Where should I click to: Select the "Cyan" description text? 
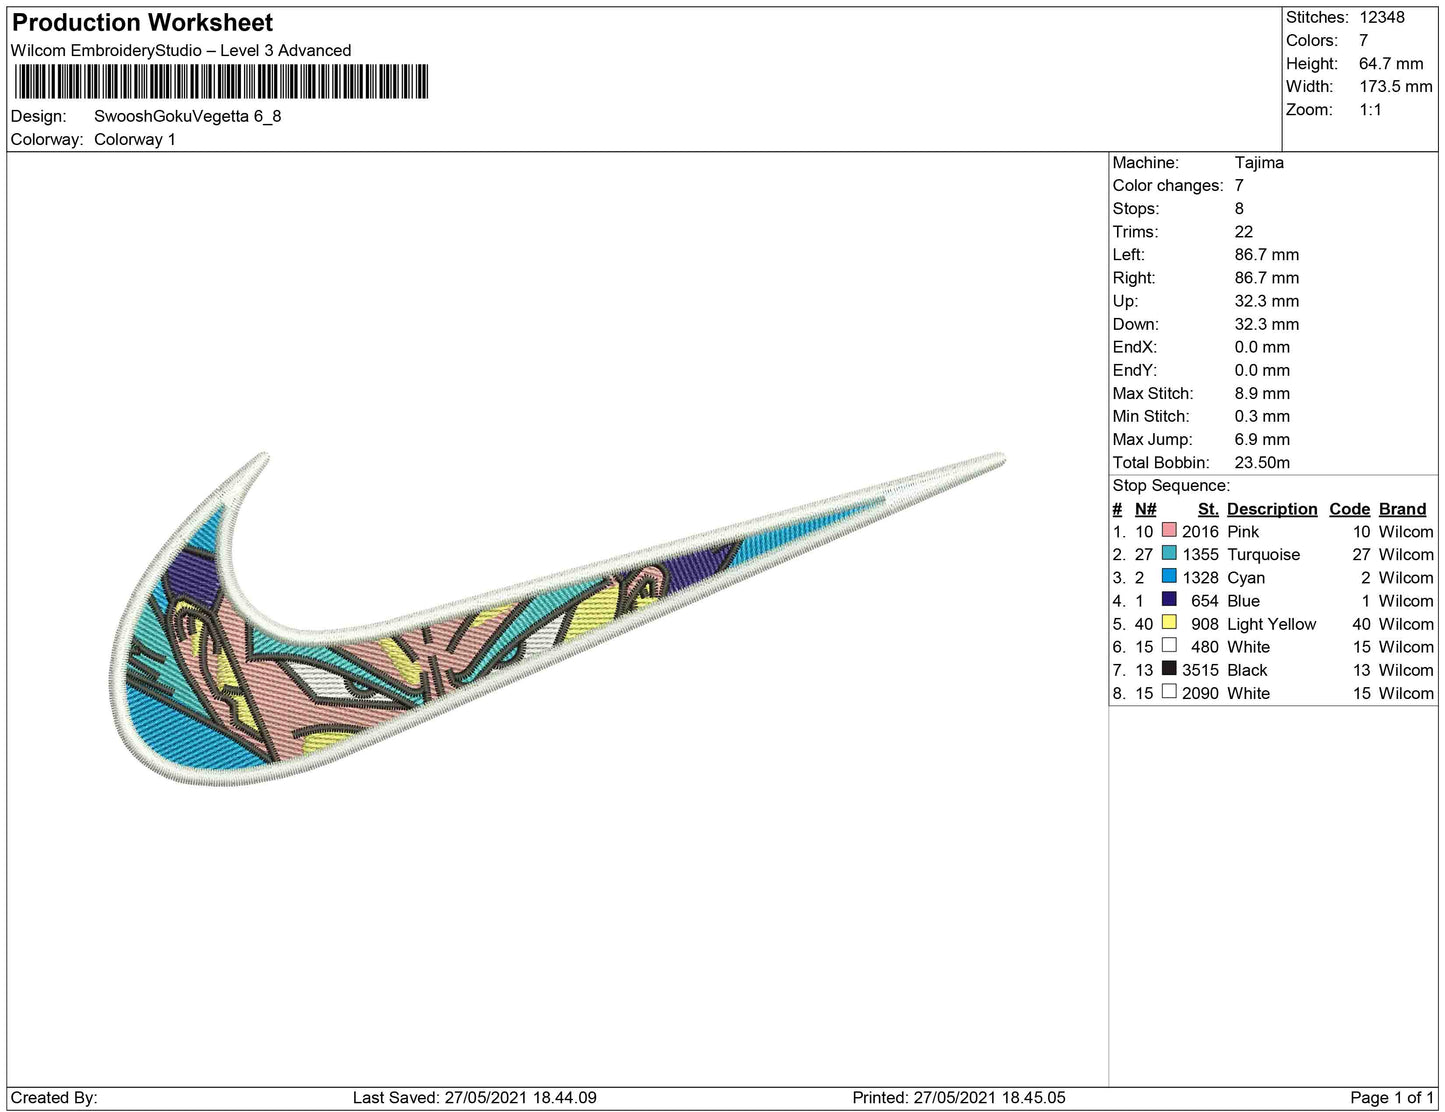1246,578
